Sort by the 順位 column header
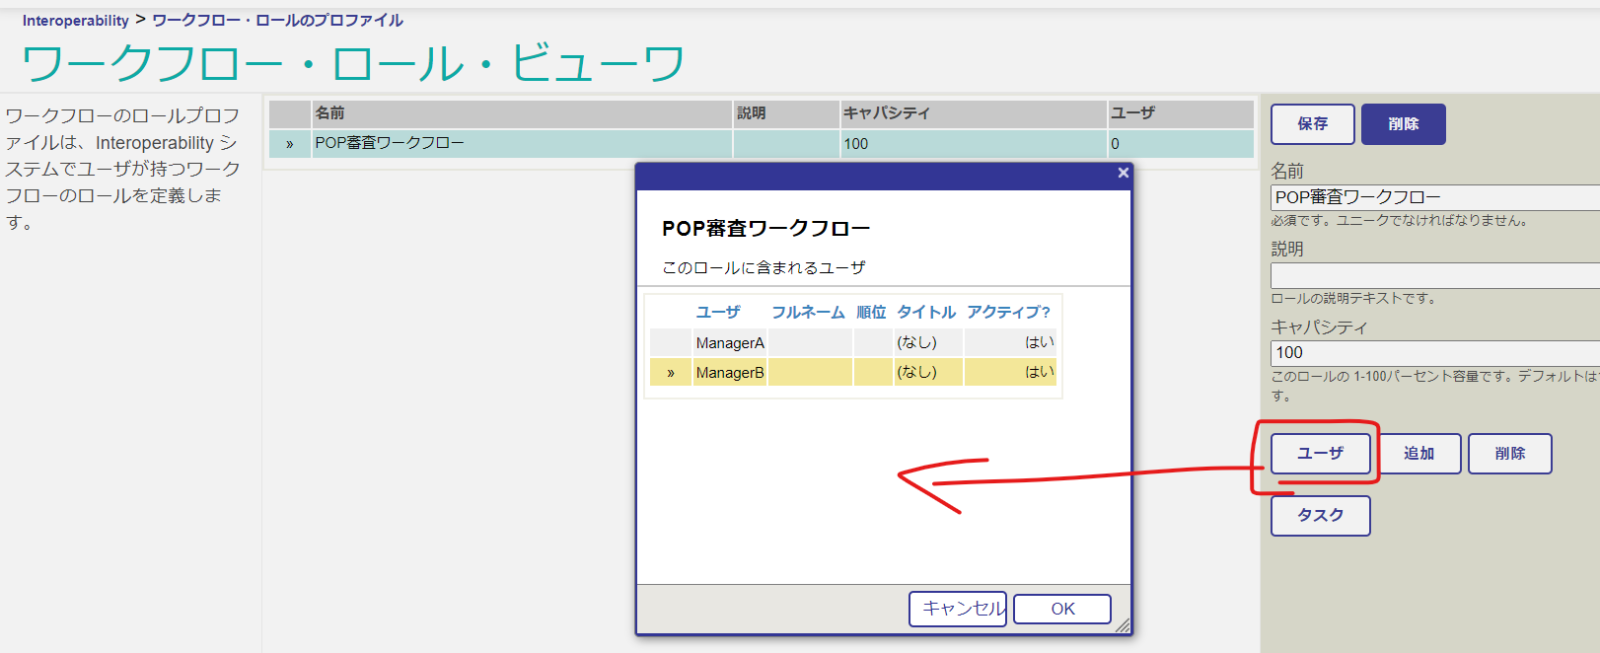Viewport: 1600px width, 653px height. click(871, 312)
